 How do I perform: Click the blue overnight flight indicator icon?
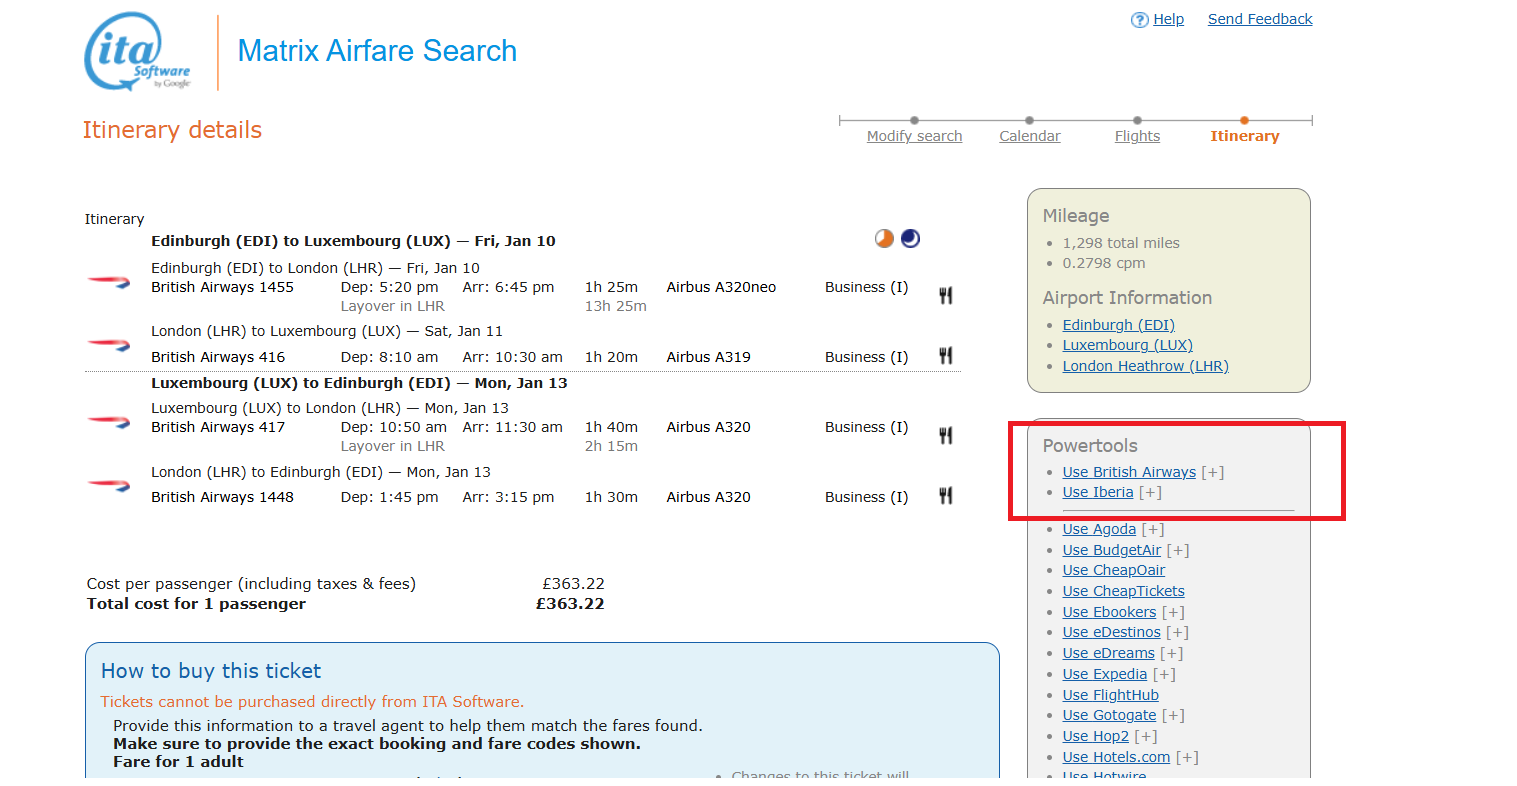(910, 239)
